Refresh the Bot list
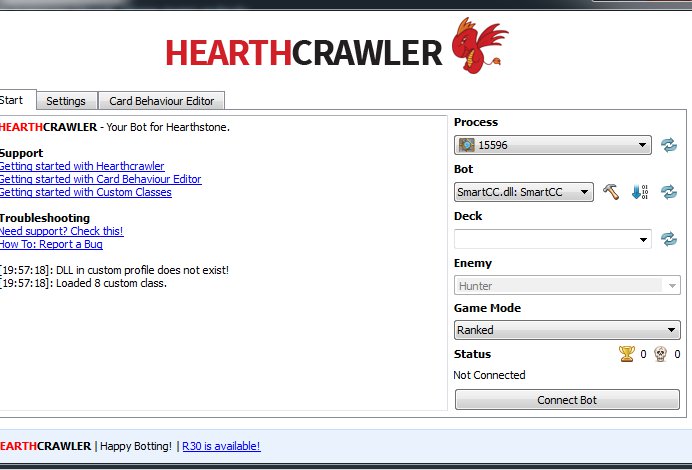The image size is (692, 470). (x=669, y=192)
